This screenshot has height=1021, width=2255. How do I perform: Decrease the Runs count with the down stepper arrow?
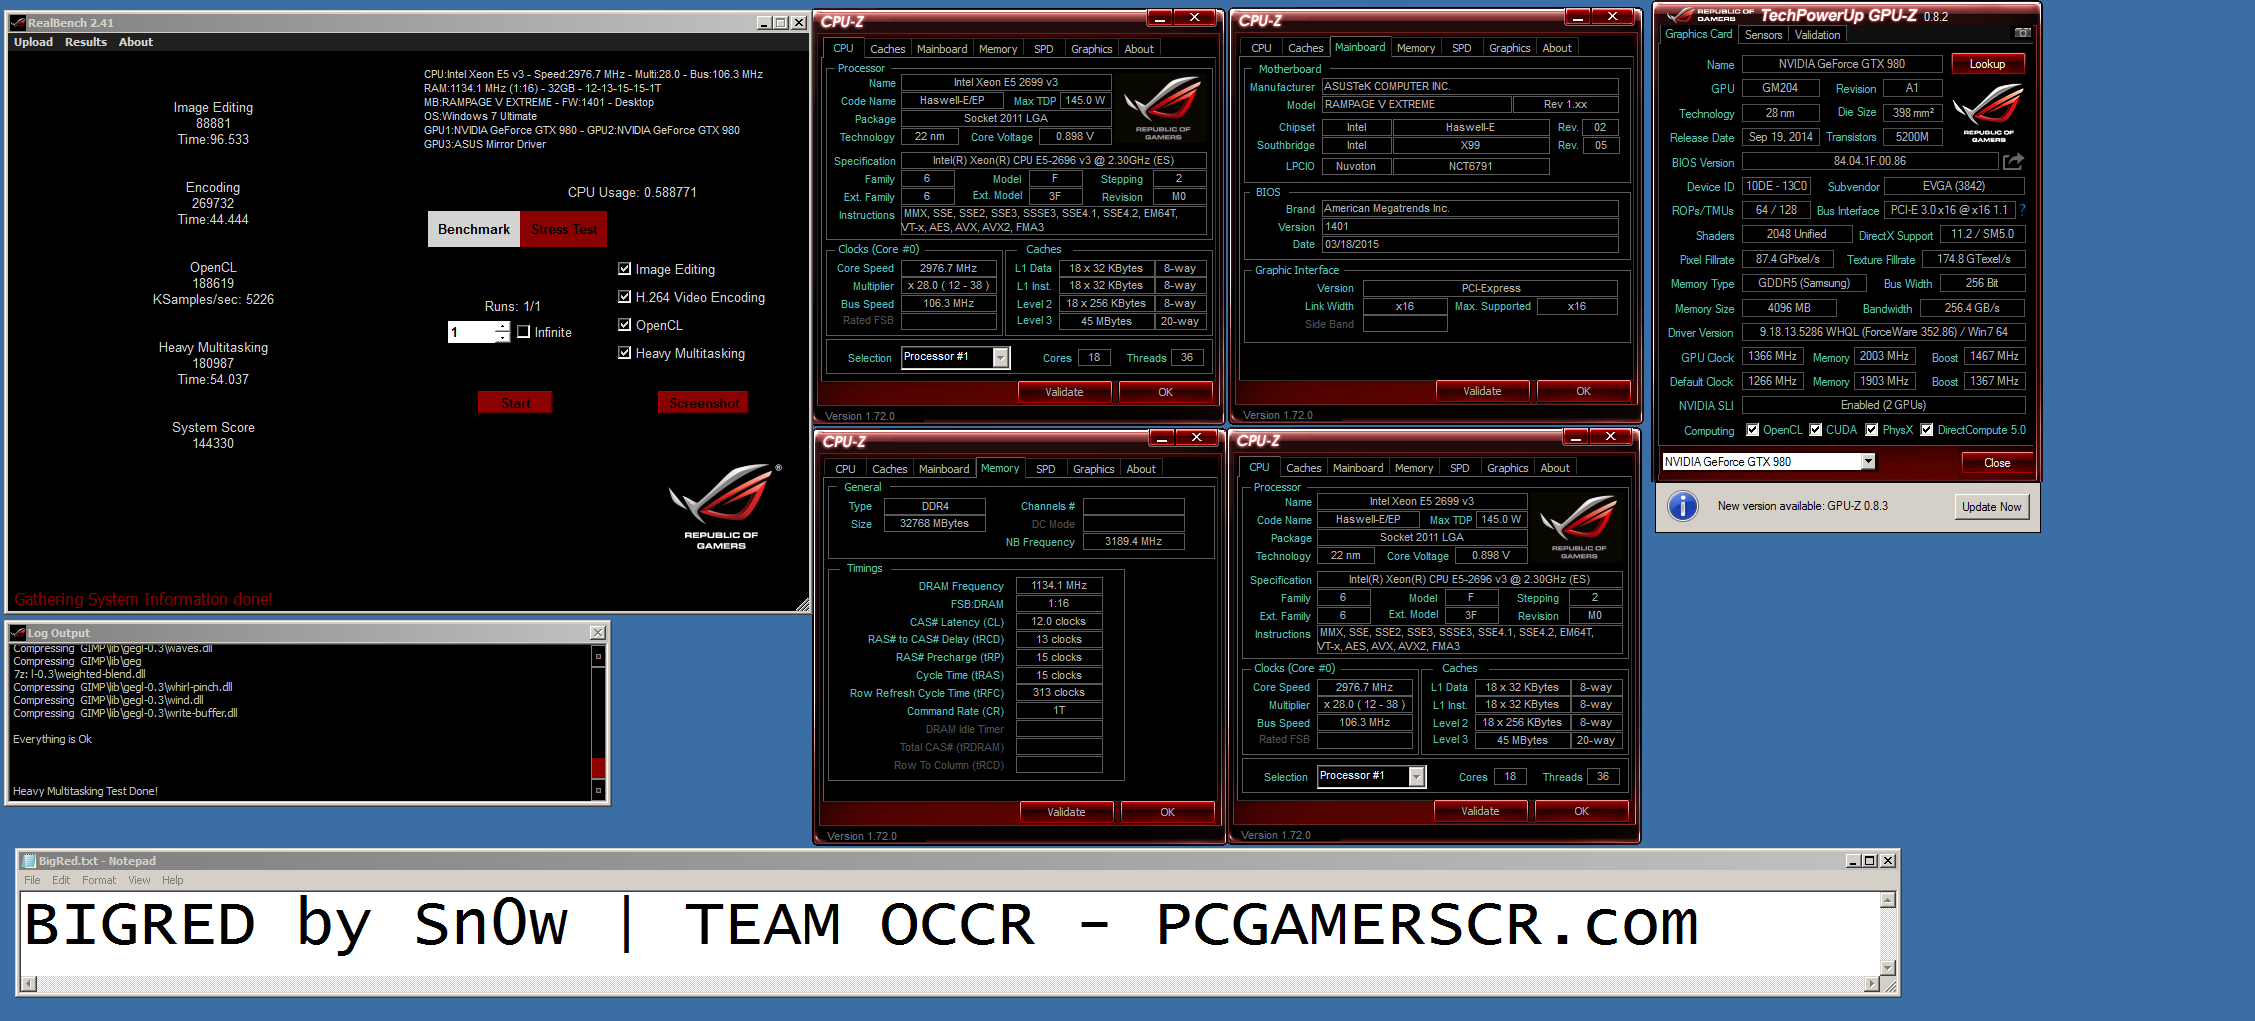point(502,338)
